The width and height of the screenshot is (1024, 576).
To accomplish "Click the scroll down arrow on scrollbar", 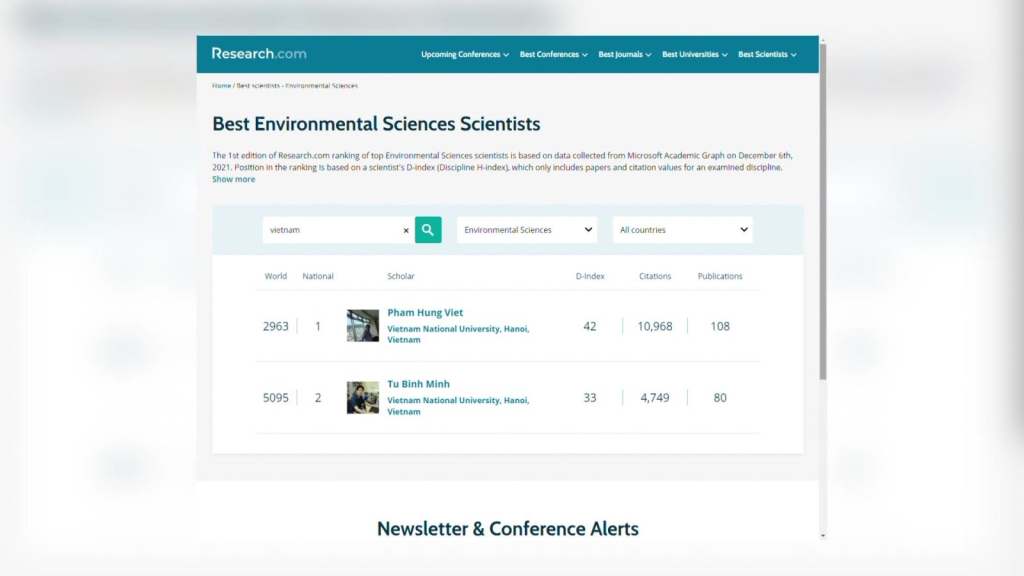I will click(823, 536).
